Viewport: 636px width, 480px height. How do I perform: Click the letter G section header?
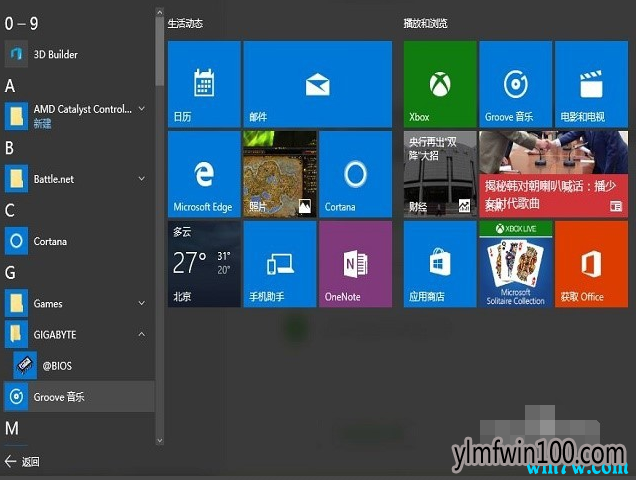point(10,273)
